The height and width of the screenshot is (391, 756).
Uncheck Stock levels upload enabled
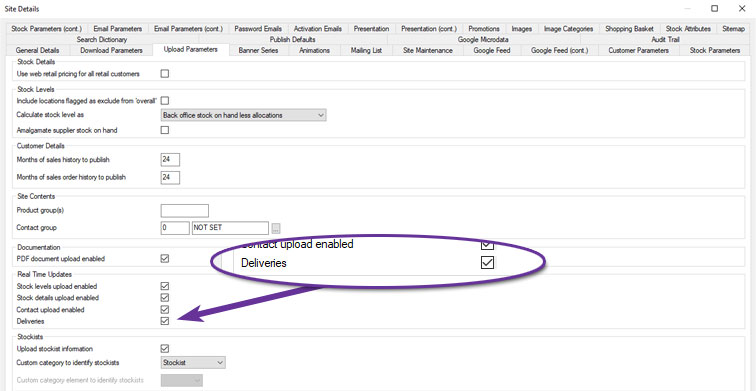(x=165, y=286)
